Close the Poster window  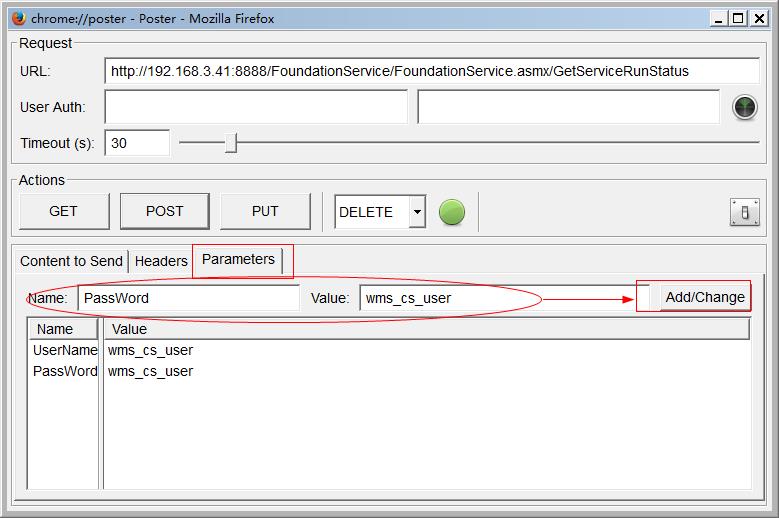pos(759,19)
